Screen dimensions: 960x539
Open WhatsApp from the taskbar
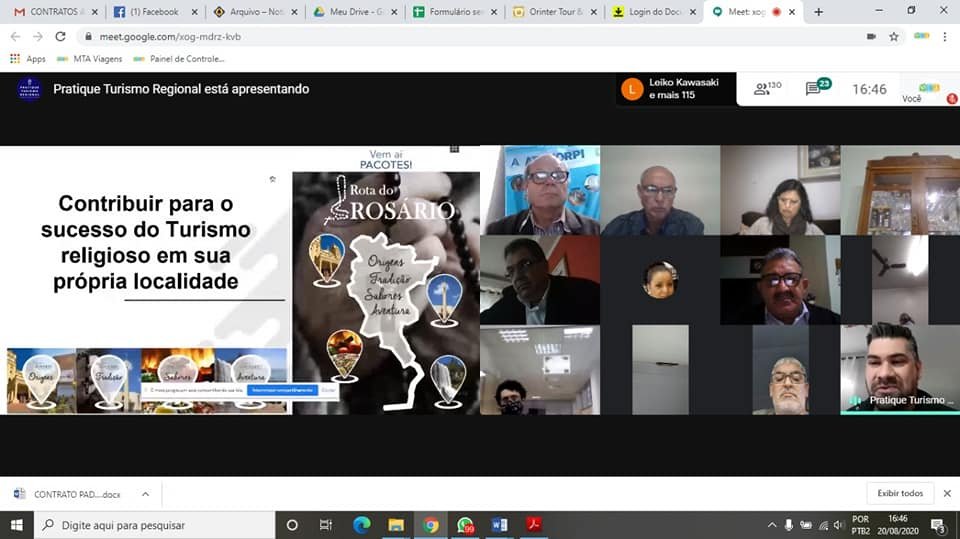click(465, 525)
